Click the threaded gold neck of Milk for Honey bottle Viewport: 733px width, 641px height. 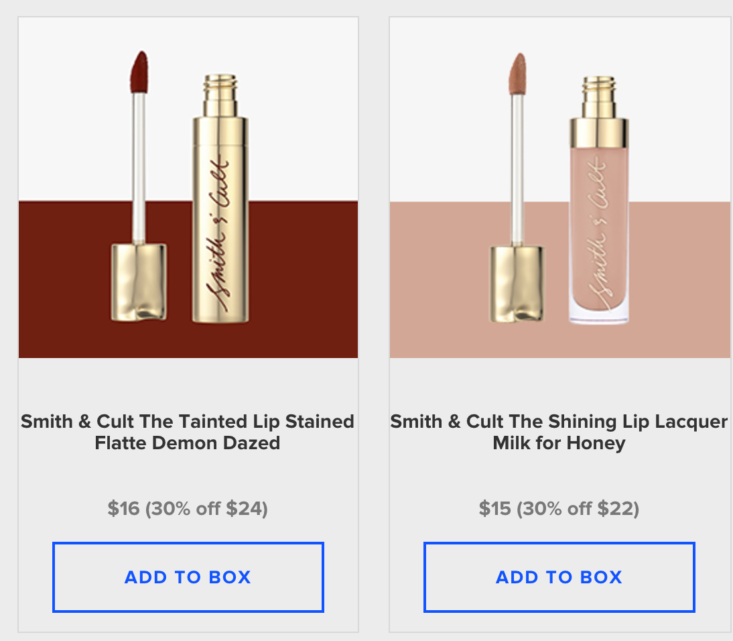click(x=599, y=97)
